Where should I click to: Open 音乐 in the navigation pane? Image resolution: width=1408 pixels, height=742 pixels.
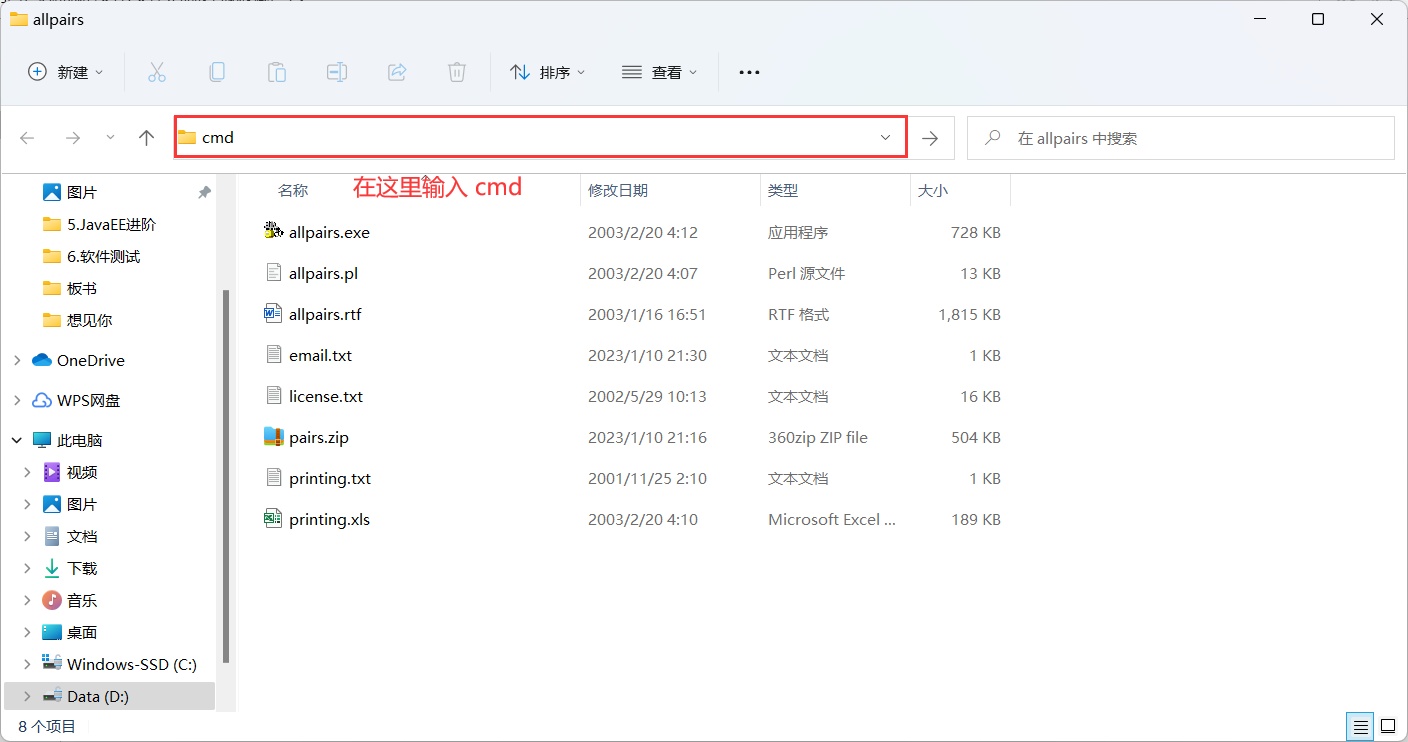point(69,600)
